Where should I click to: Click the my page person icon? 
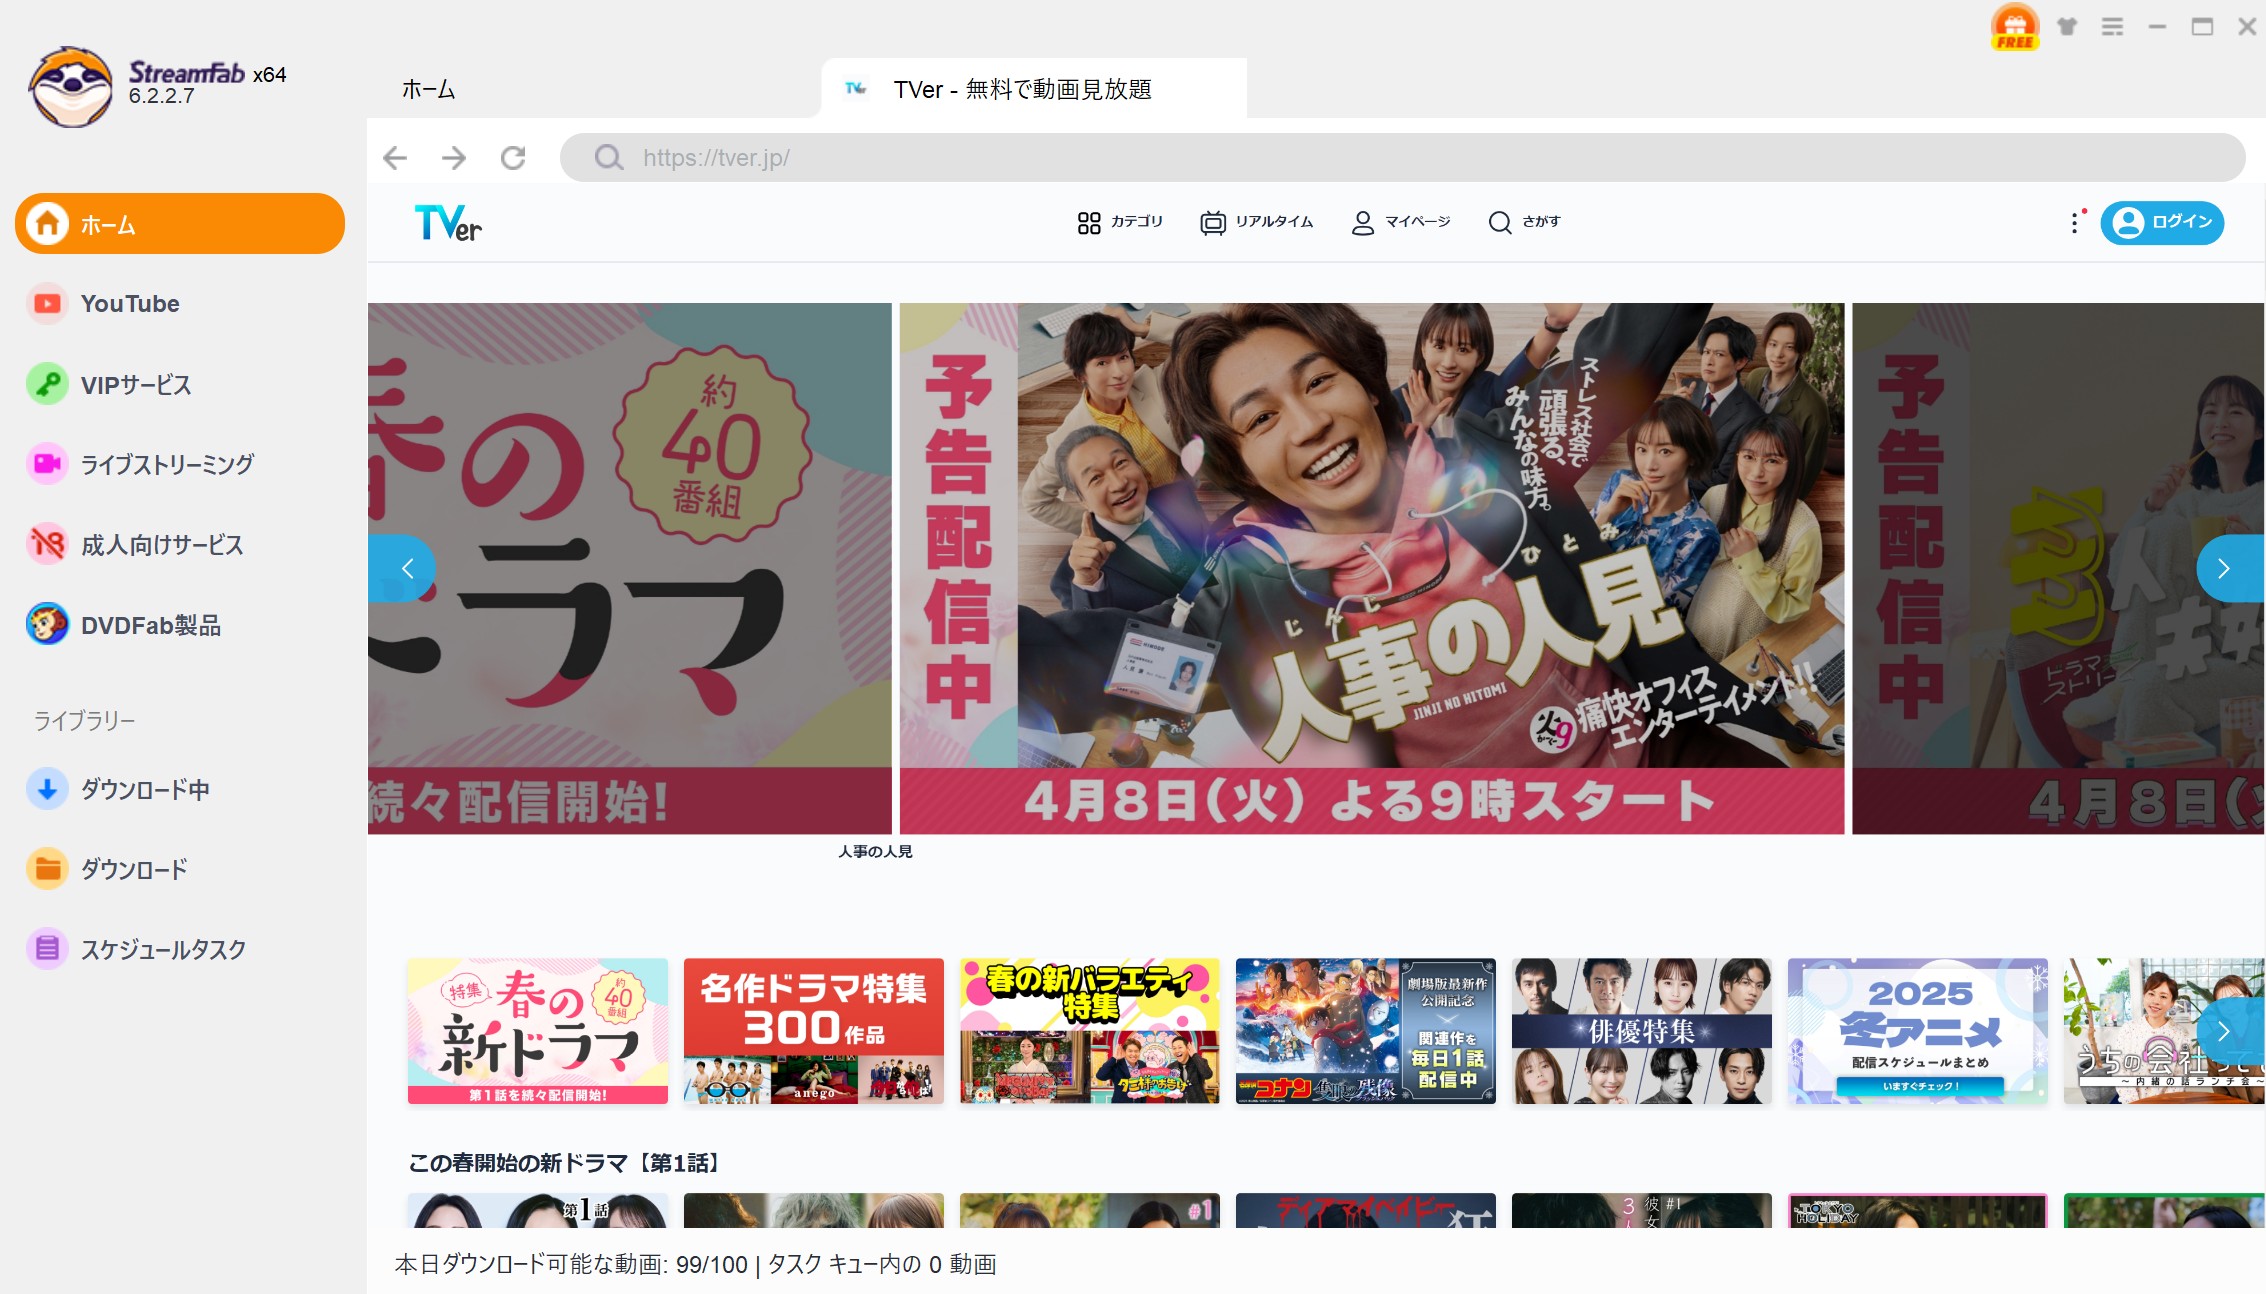[1363, 222]
